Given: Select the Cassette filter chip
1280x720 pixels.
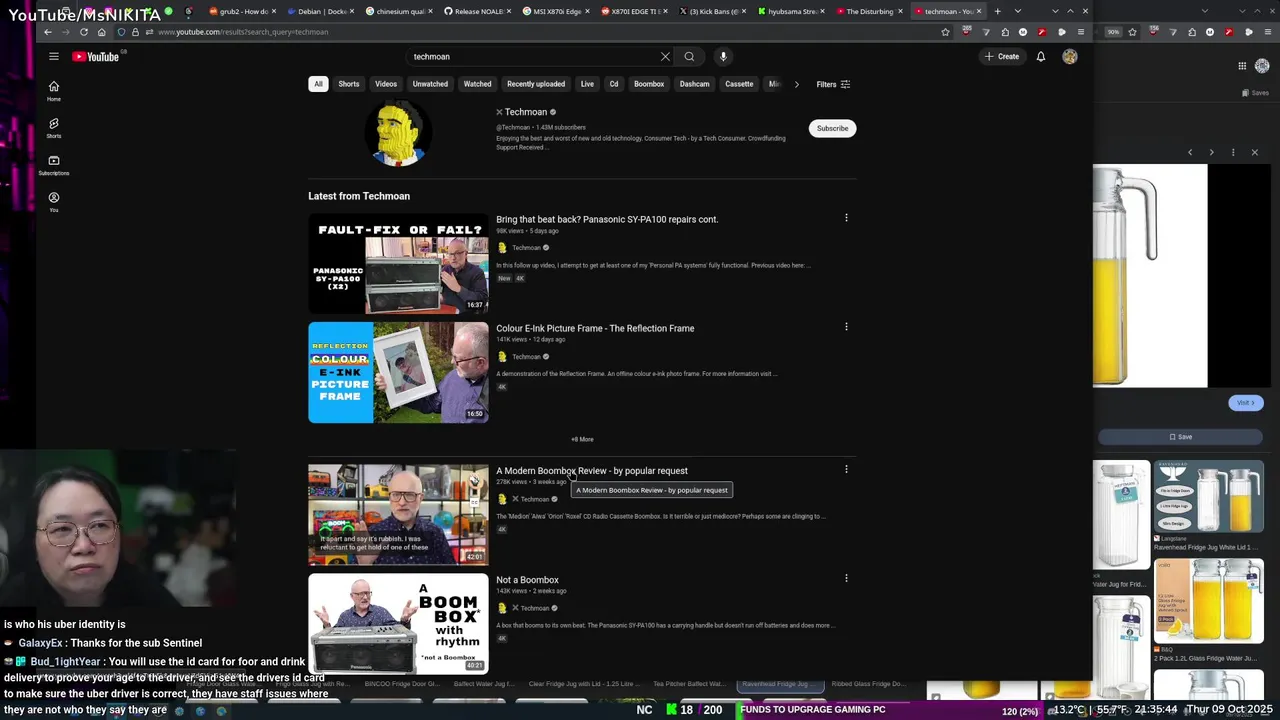Looking at the screenshot, I should (739, 84).
